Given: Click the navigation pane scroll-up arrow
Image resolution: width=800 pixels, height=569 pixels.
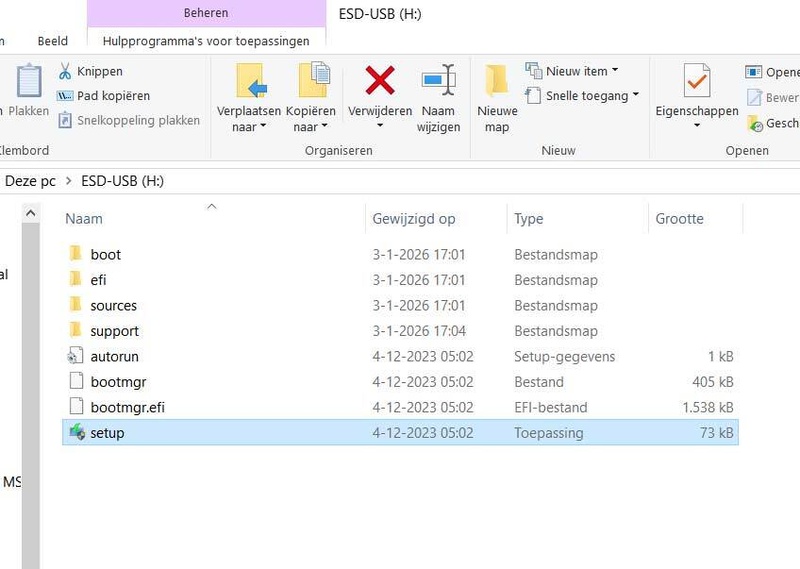Looking at the screenshot, I should point(31,213).
